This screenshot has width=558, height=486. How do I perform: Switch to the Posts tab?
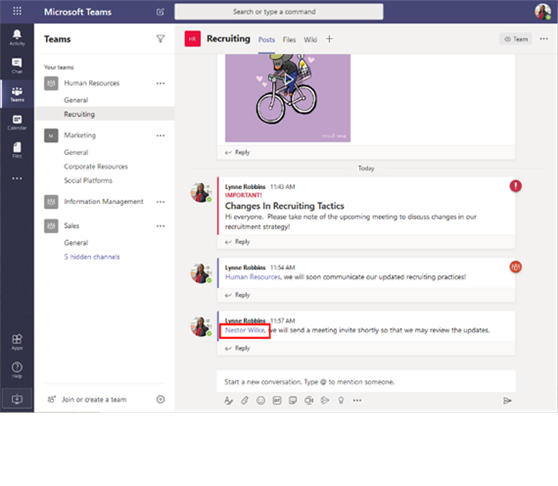267,39
